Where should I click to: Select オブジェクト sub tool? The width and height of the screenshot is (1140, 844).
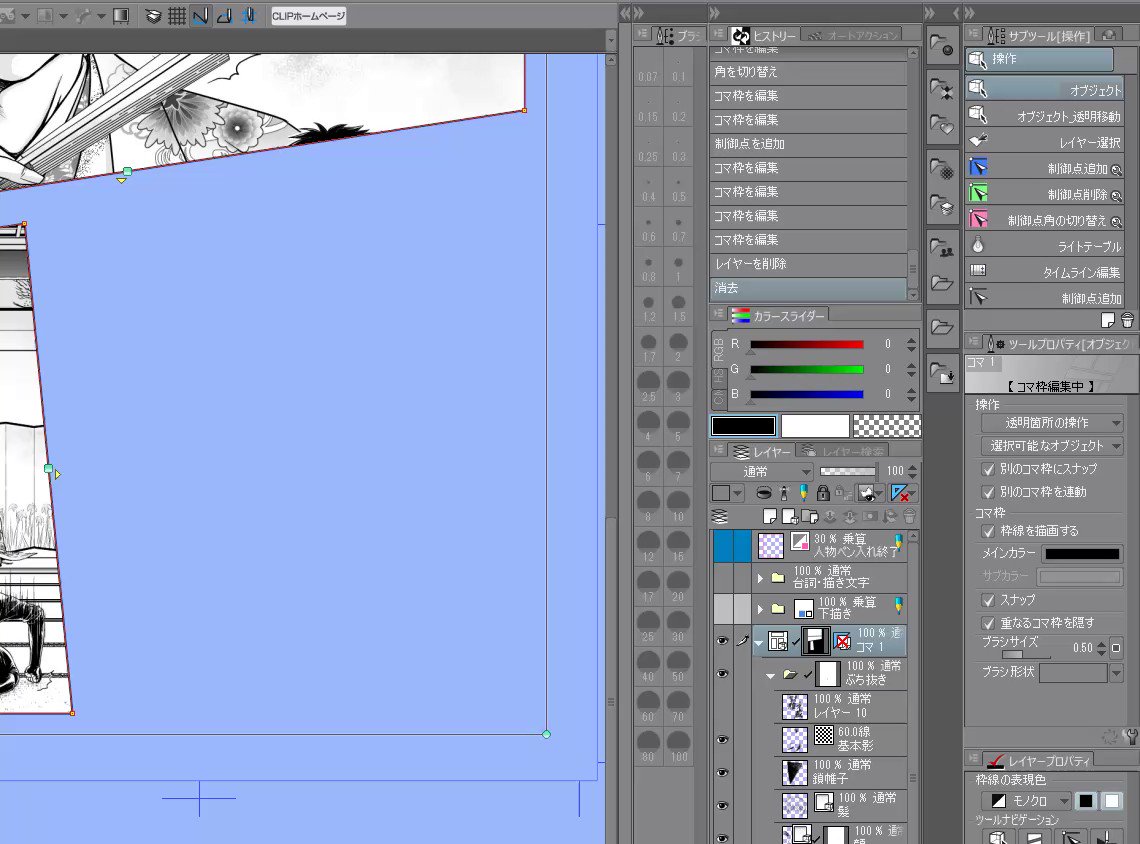pos(1045,89)
